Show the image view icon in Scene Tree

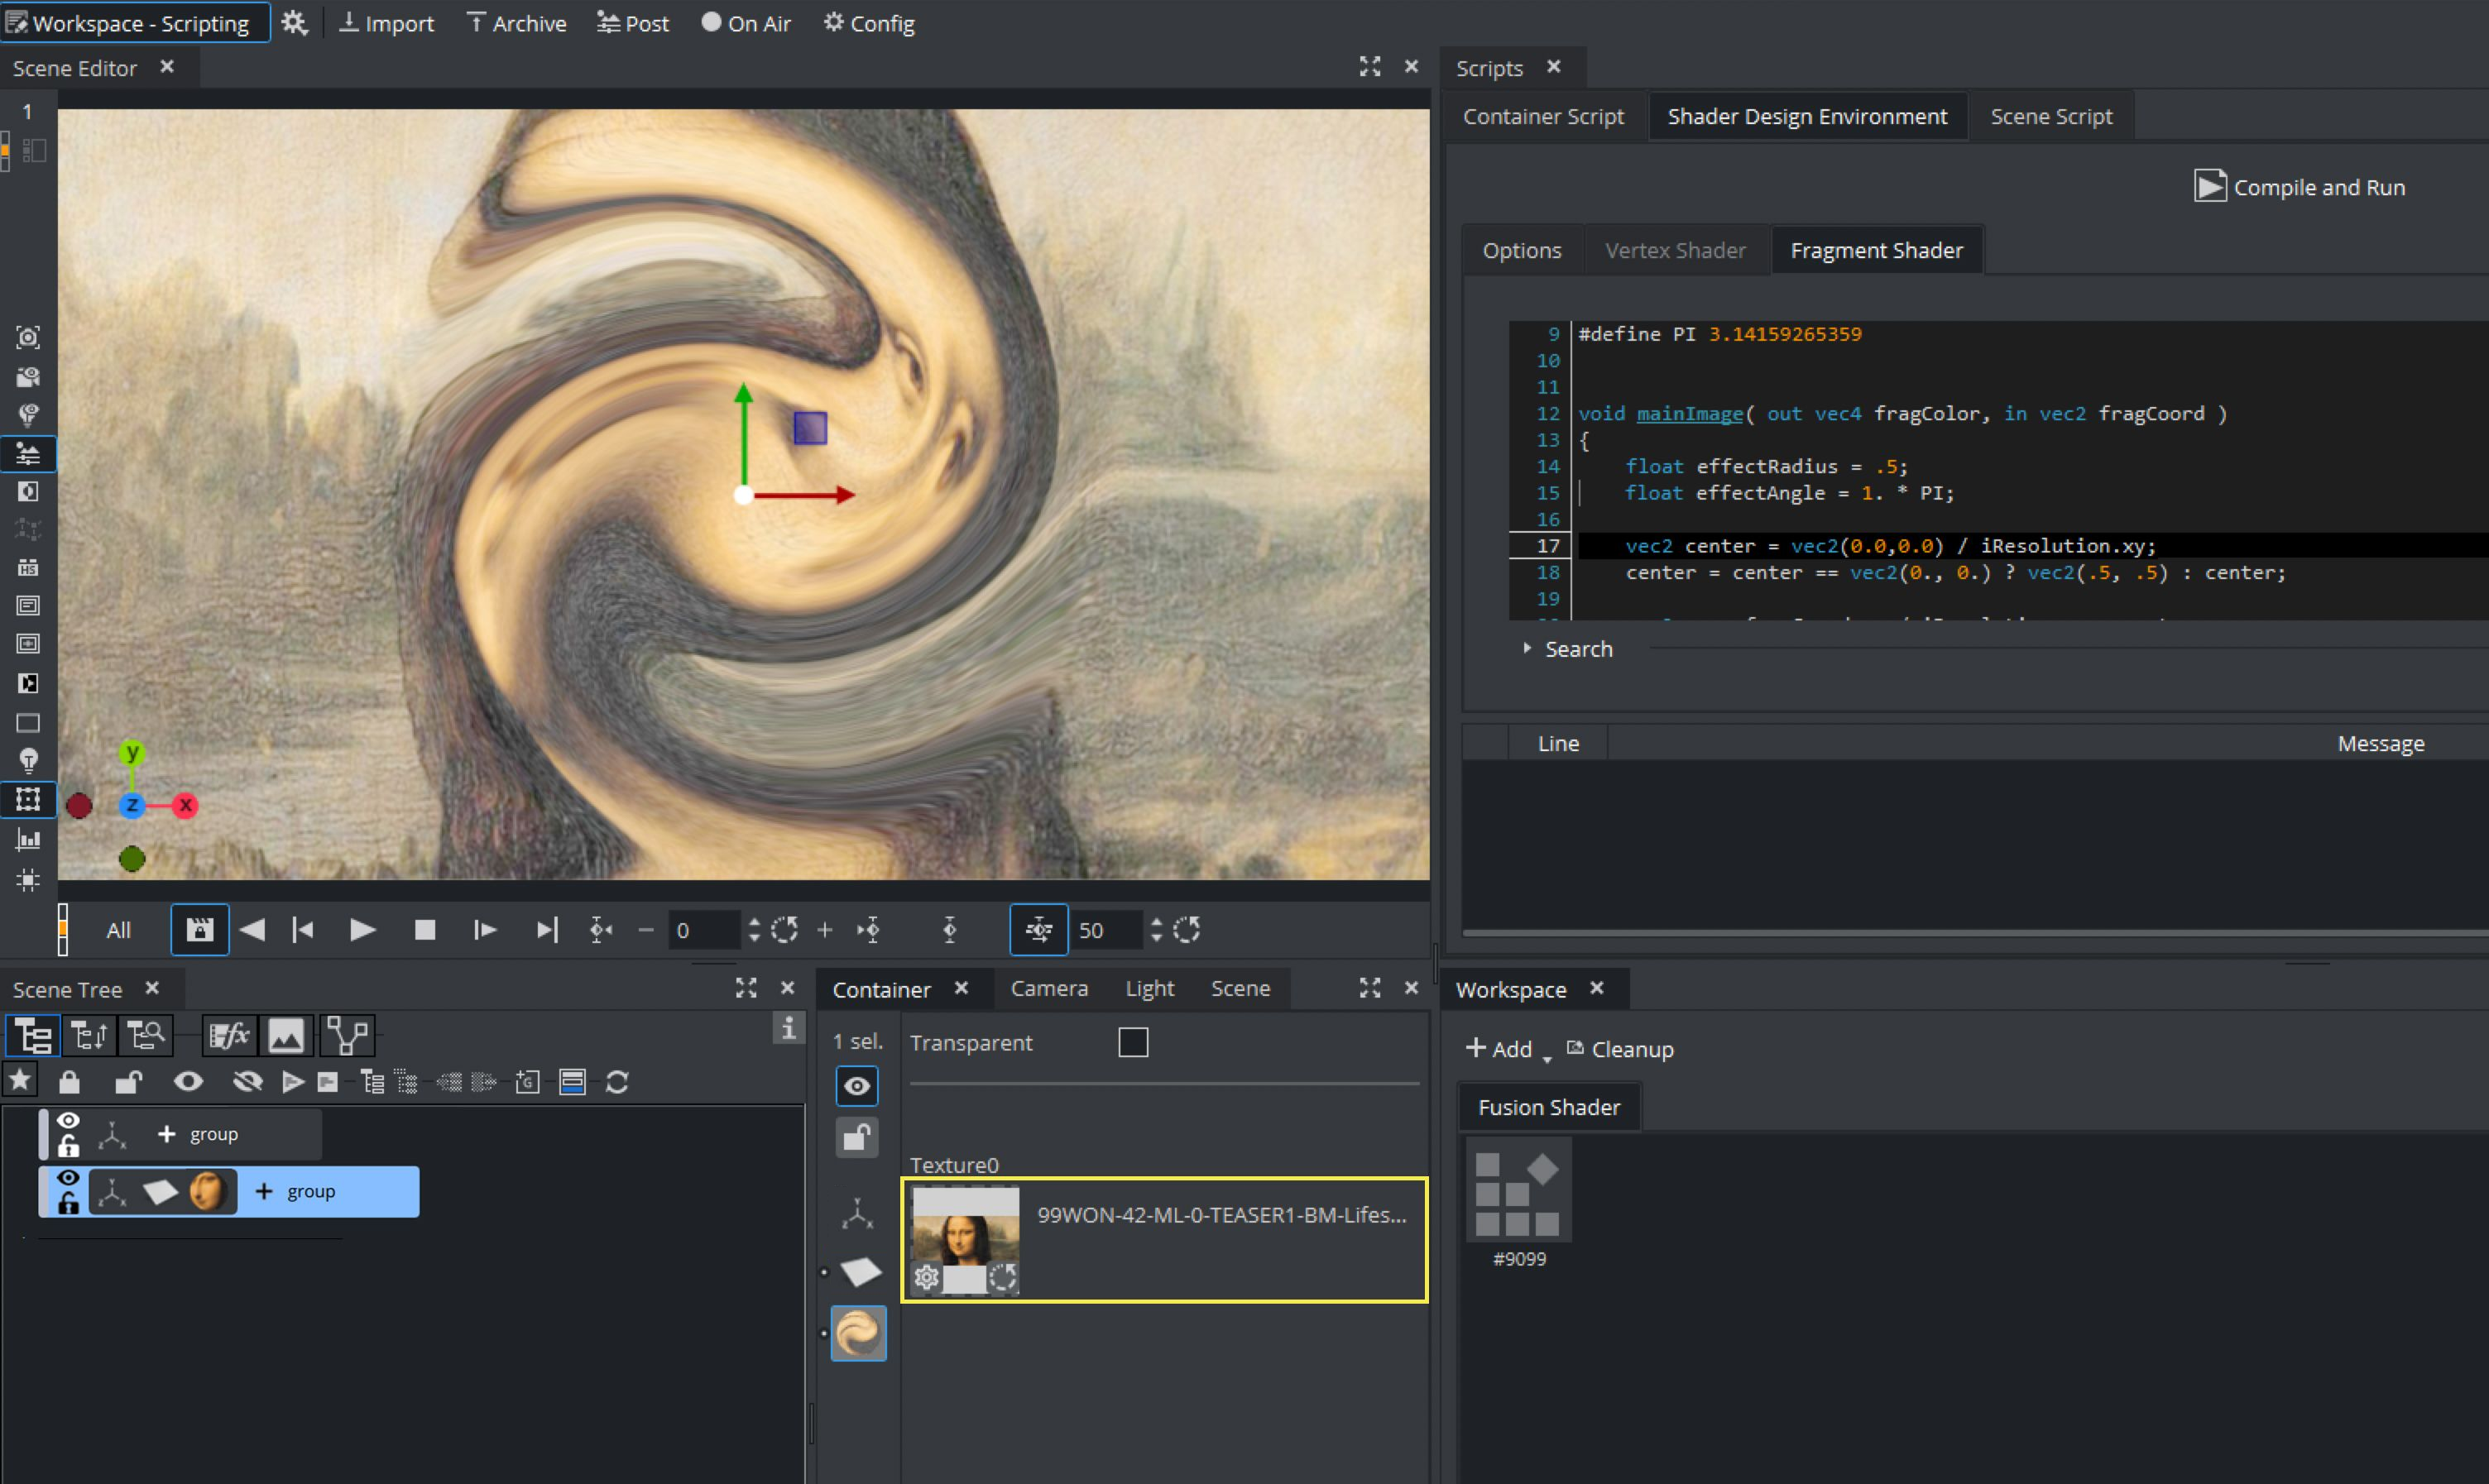[286, 1036]
